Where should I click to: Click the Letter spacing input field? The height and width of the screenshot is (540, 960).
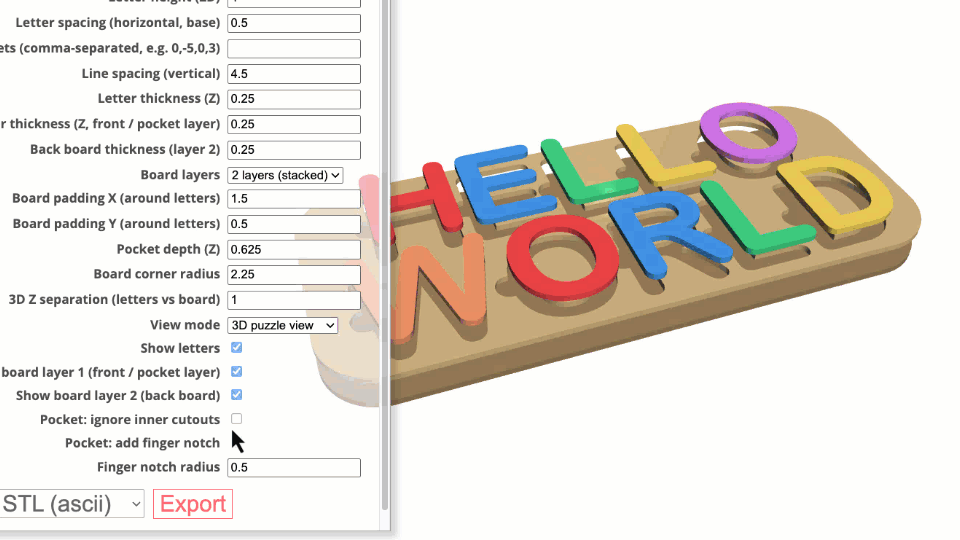294,23
